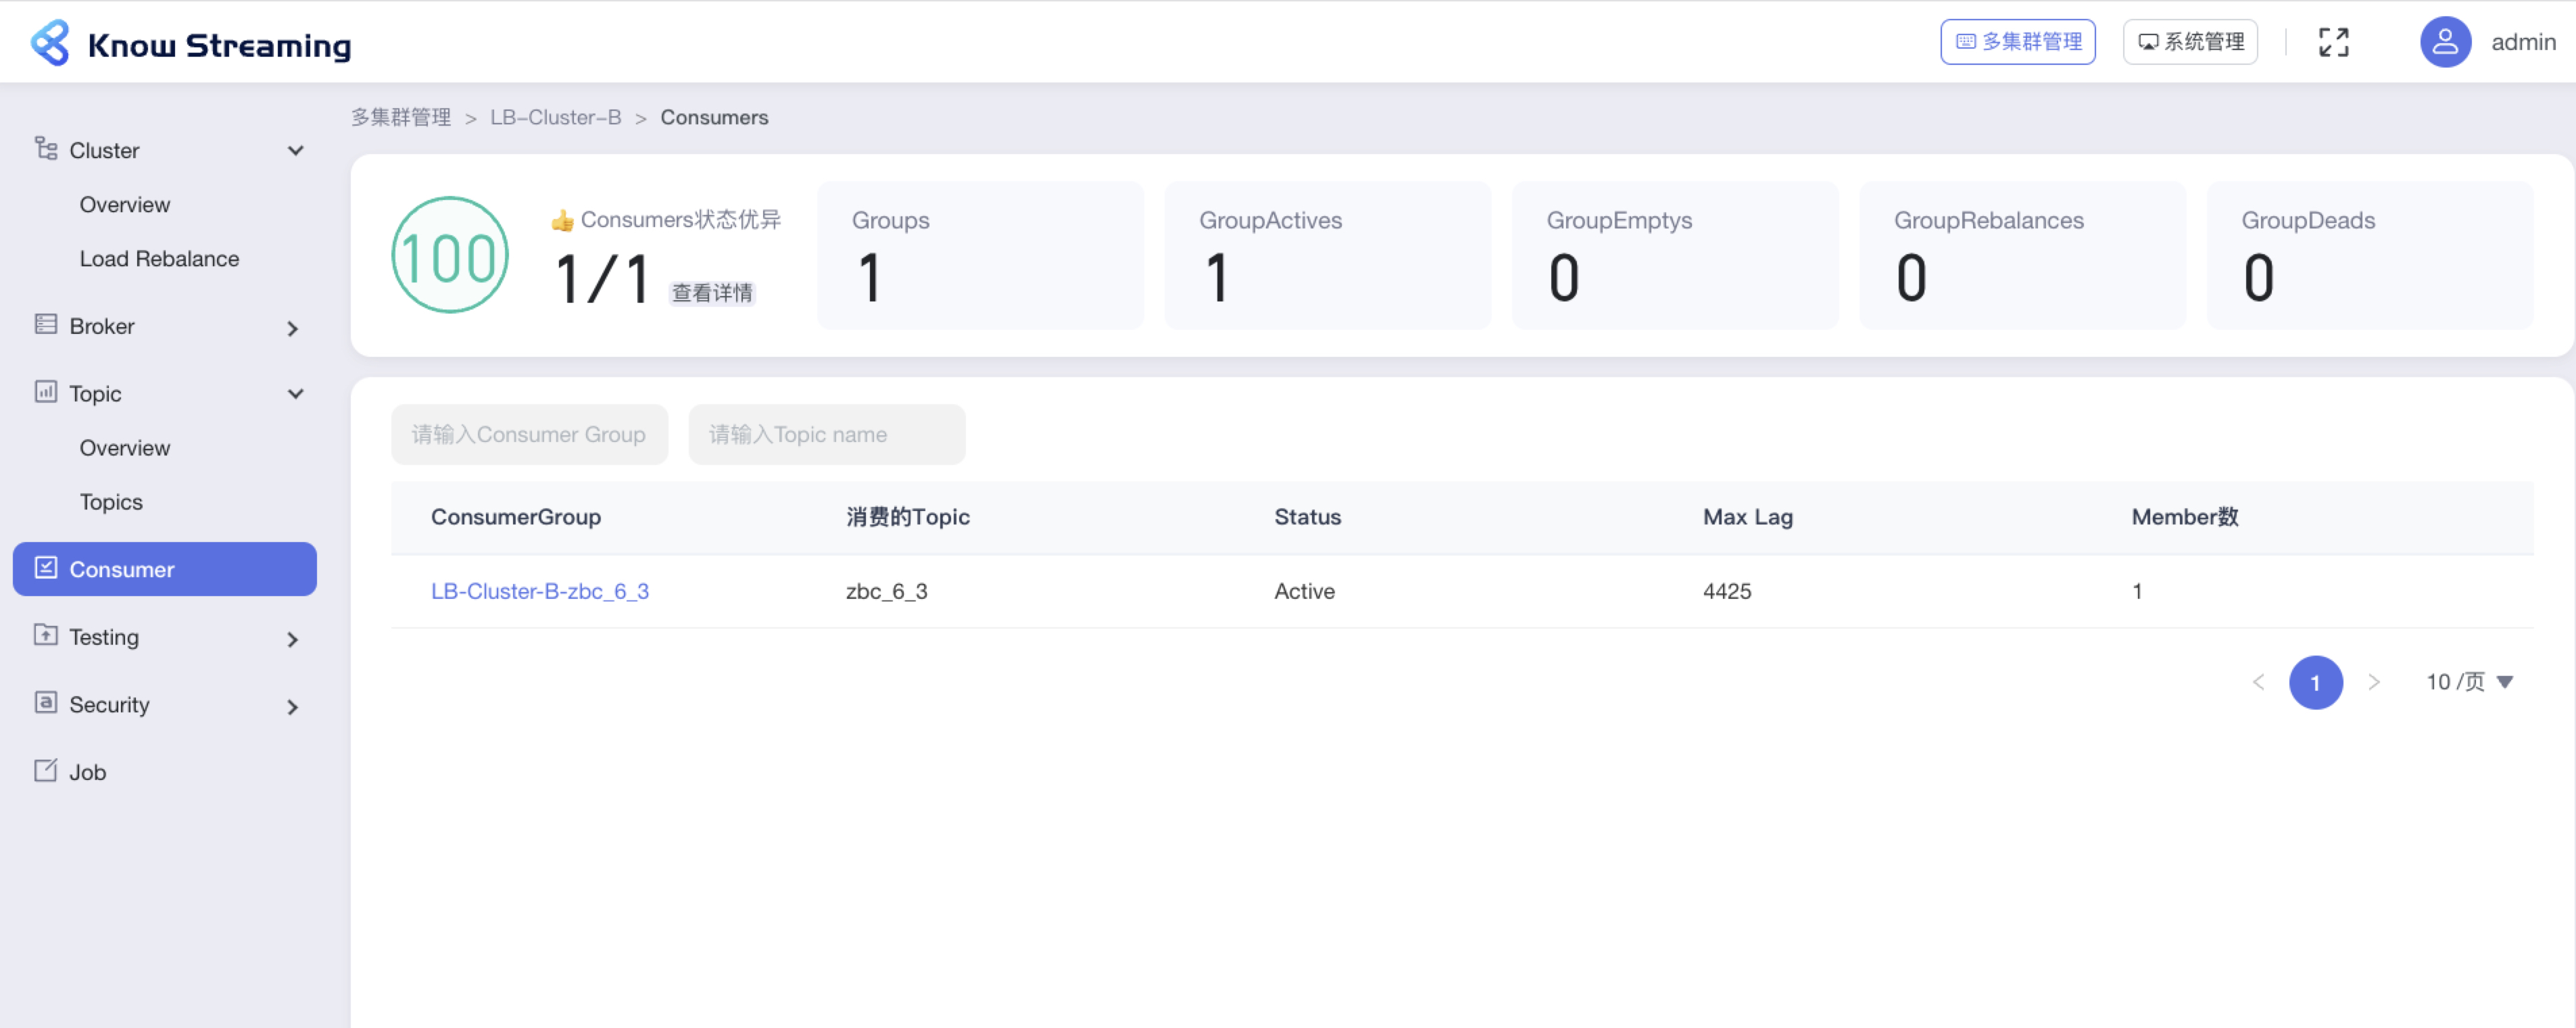Click 查看详情 next to 1/1
This screenshot has width=2576, height=1028.
[711, 293]
